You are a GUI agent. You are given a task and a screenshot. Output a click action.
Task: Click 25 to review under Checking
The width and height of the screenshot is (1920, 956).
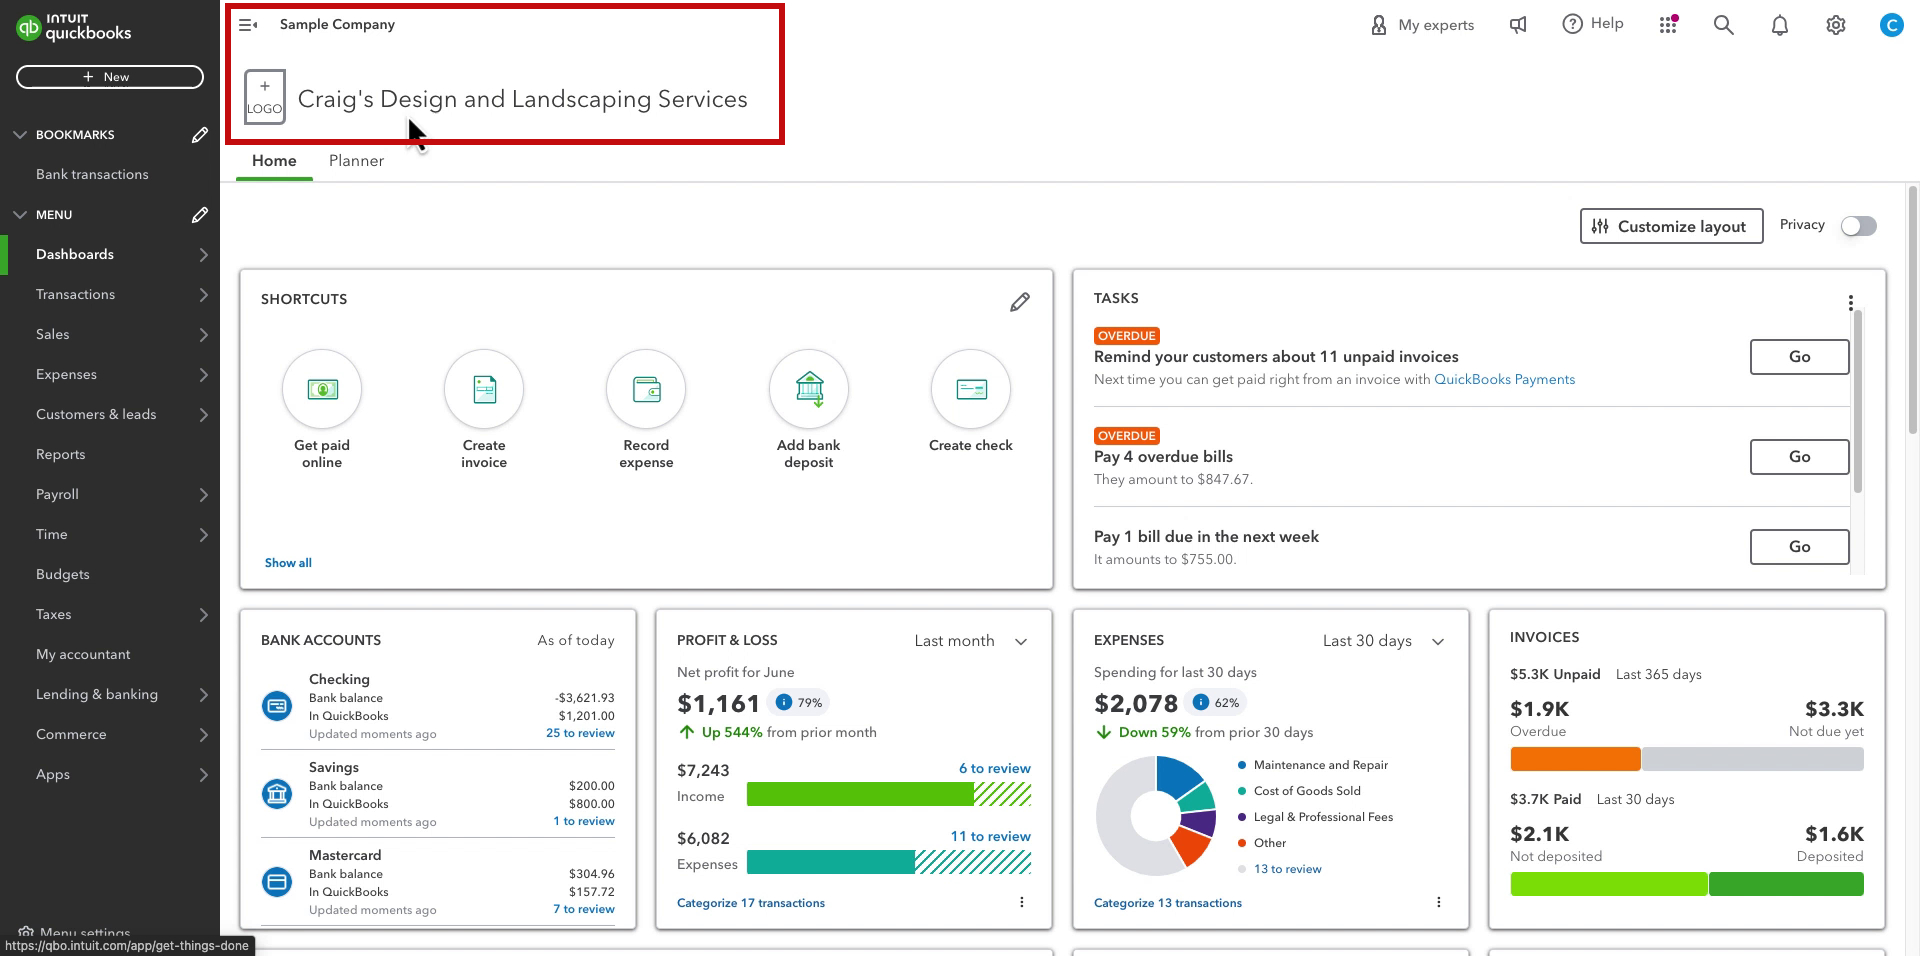(x=580, y=733)
